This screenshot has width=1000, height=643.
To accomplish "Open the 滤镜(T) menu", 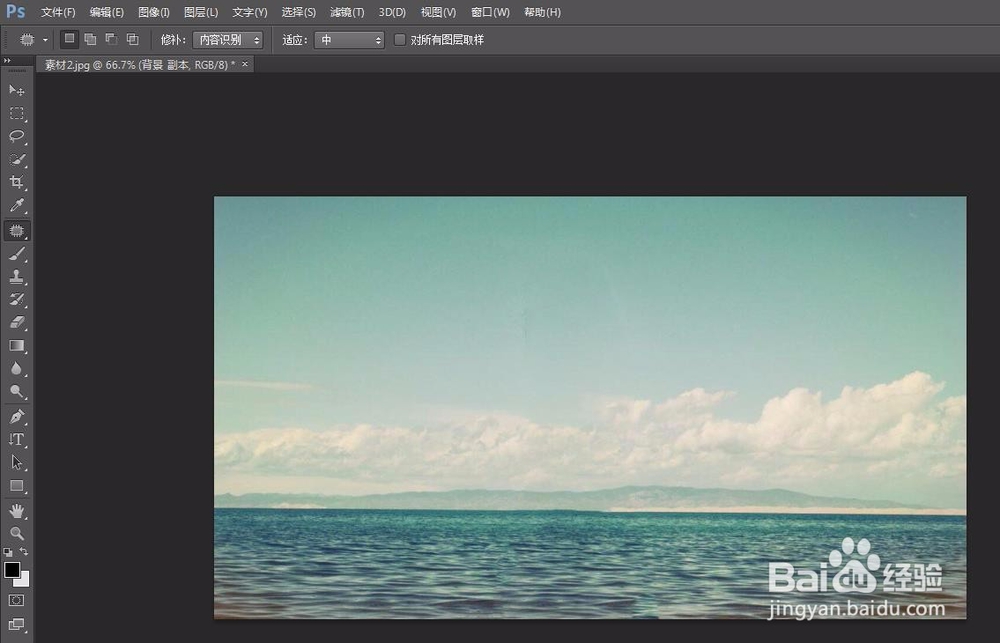I will pos(347,12).
